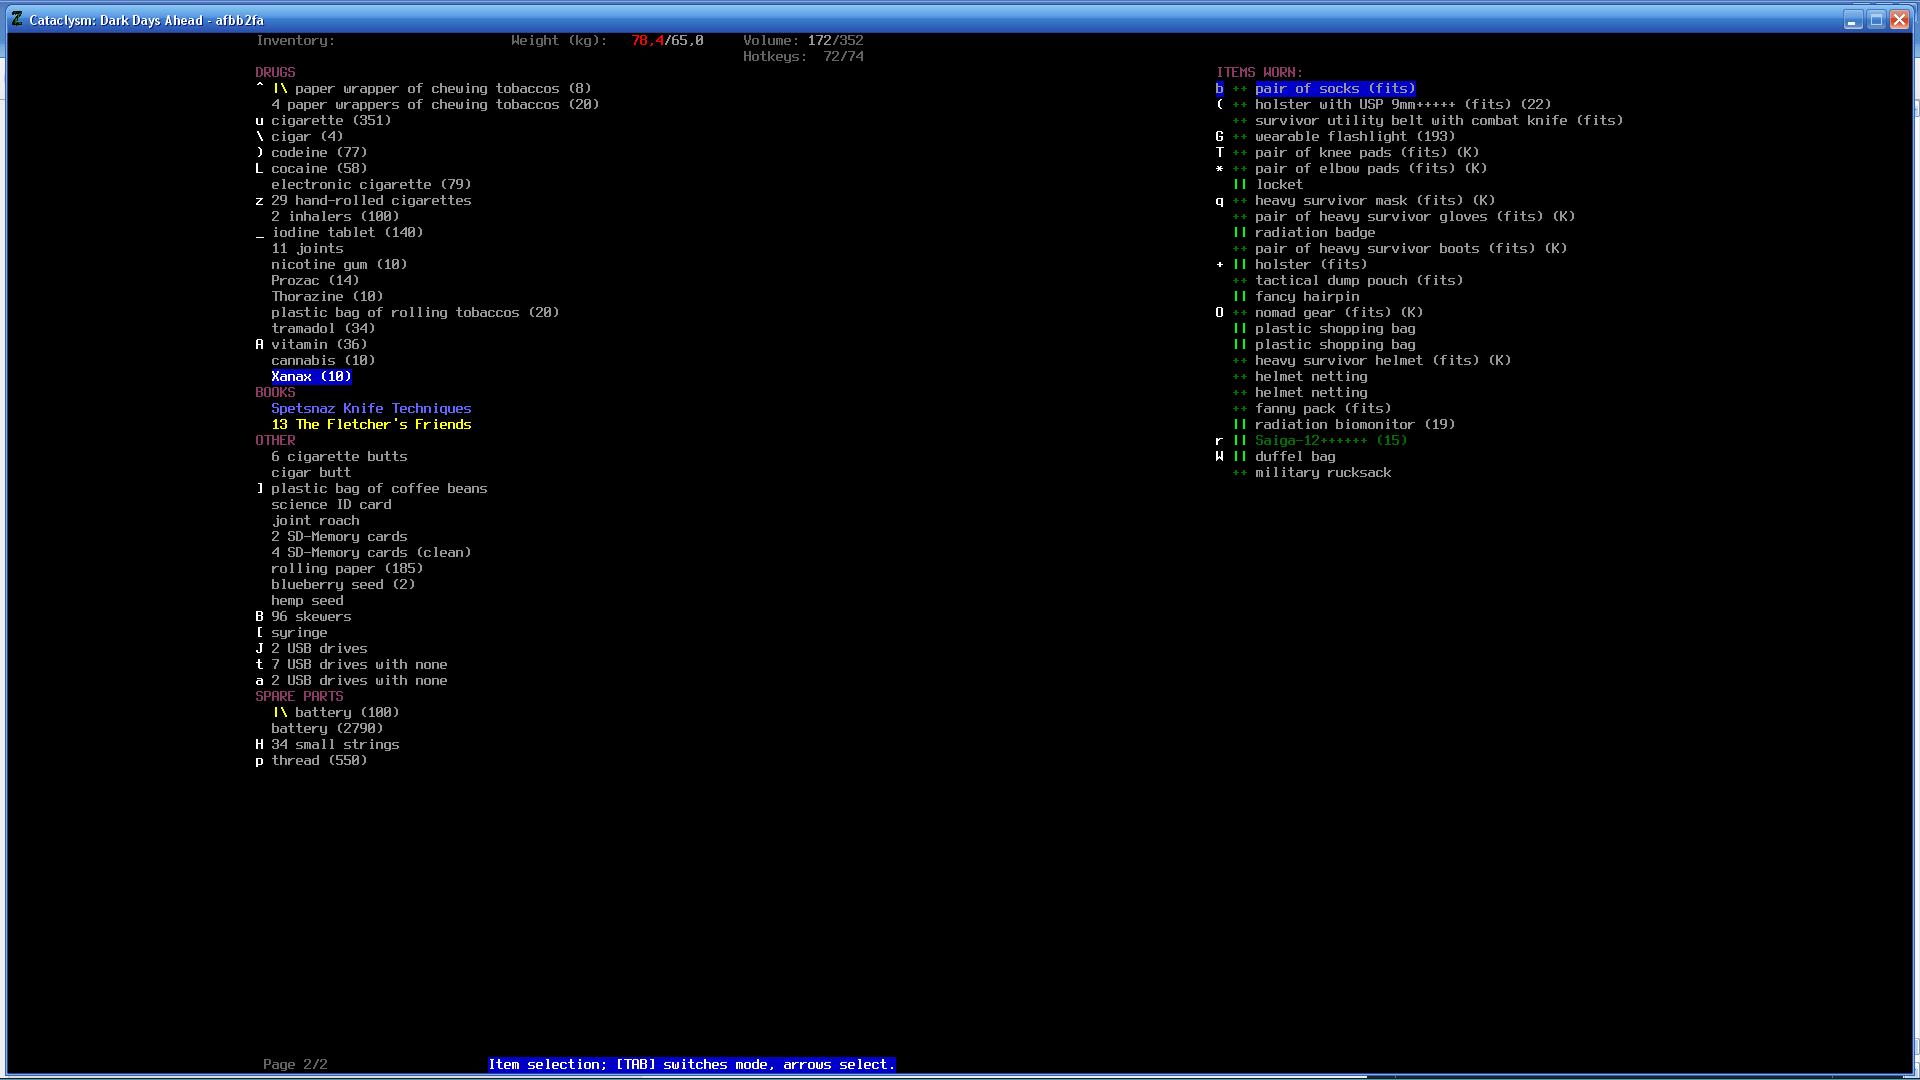Select the highlighted Xanax (10) entry
1920x1080 pixels.
pos(311,377)
